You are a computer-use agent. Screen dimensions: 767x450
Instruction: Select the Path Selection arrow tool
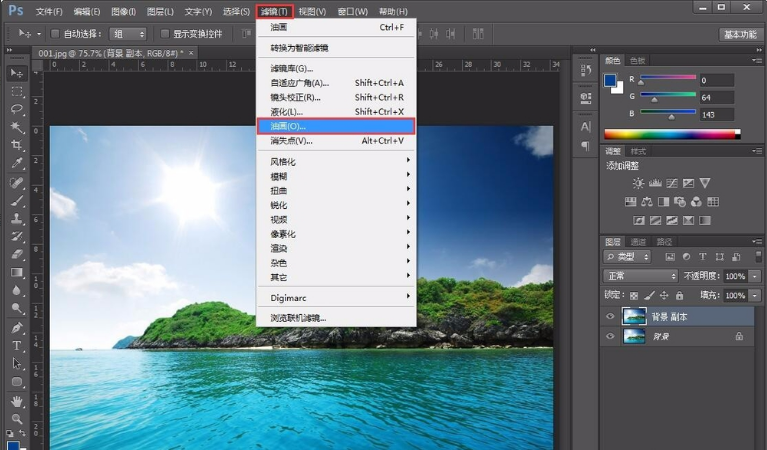17,363
